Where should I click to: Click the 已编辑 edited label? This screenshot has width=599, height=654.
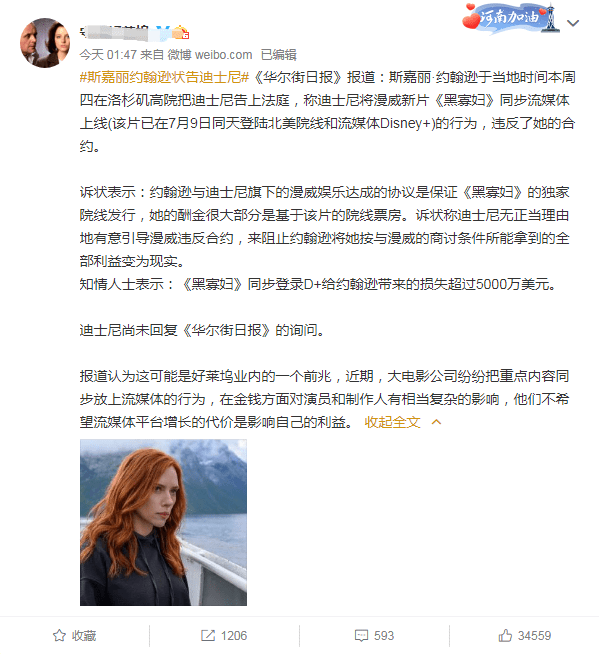coord(279,55)
